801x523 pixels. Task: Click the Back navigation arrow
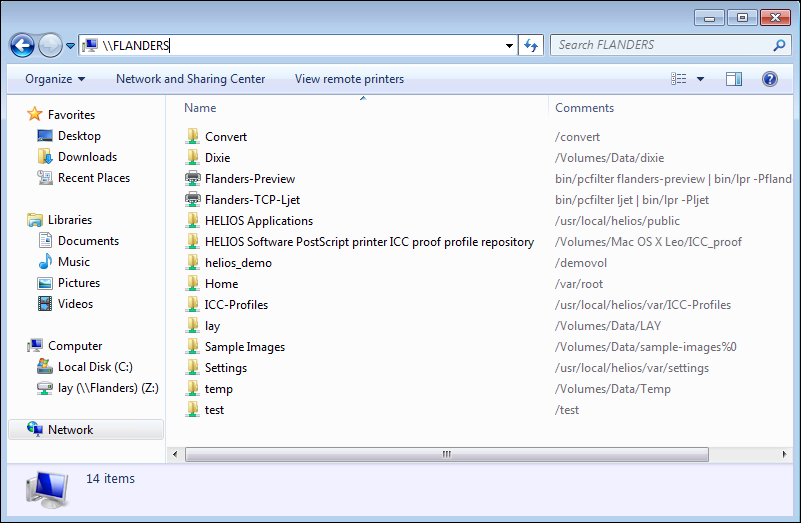[x=22, y=45]
